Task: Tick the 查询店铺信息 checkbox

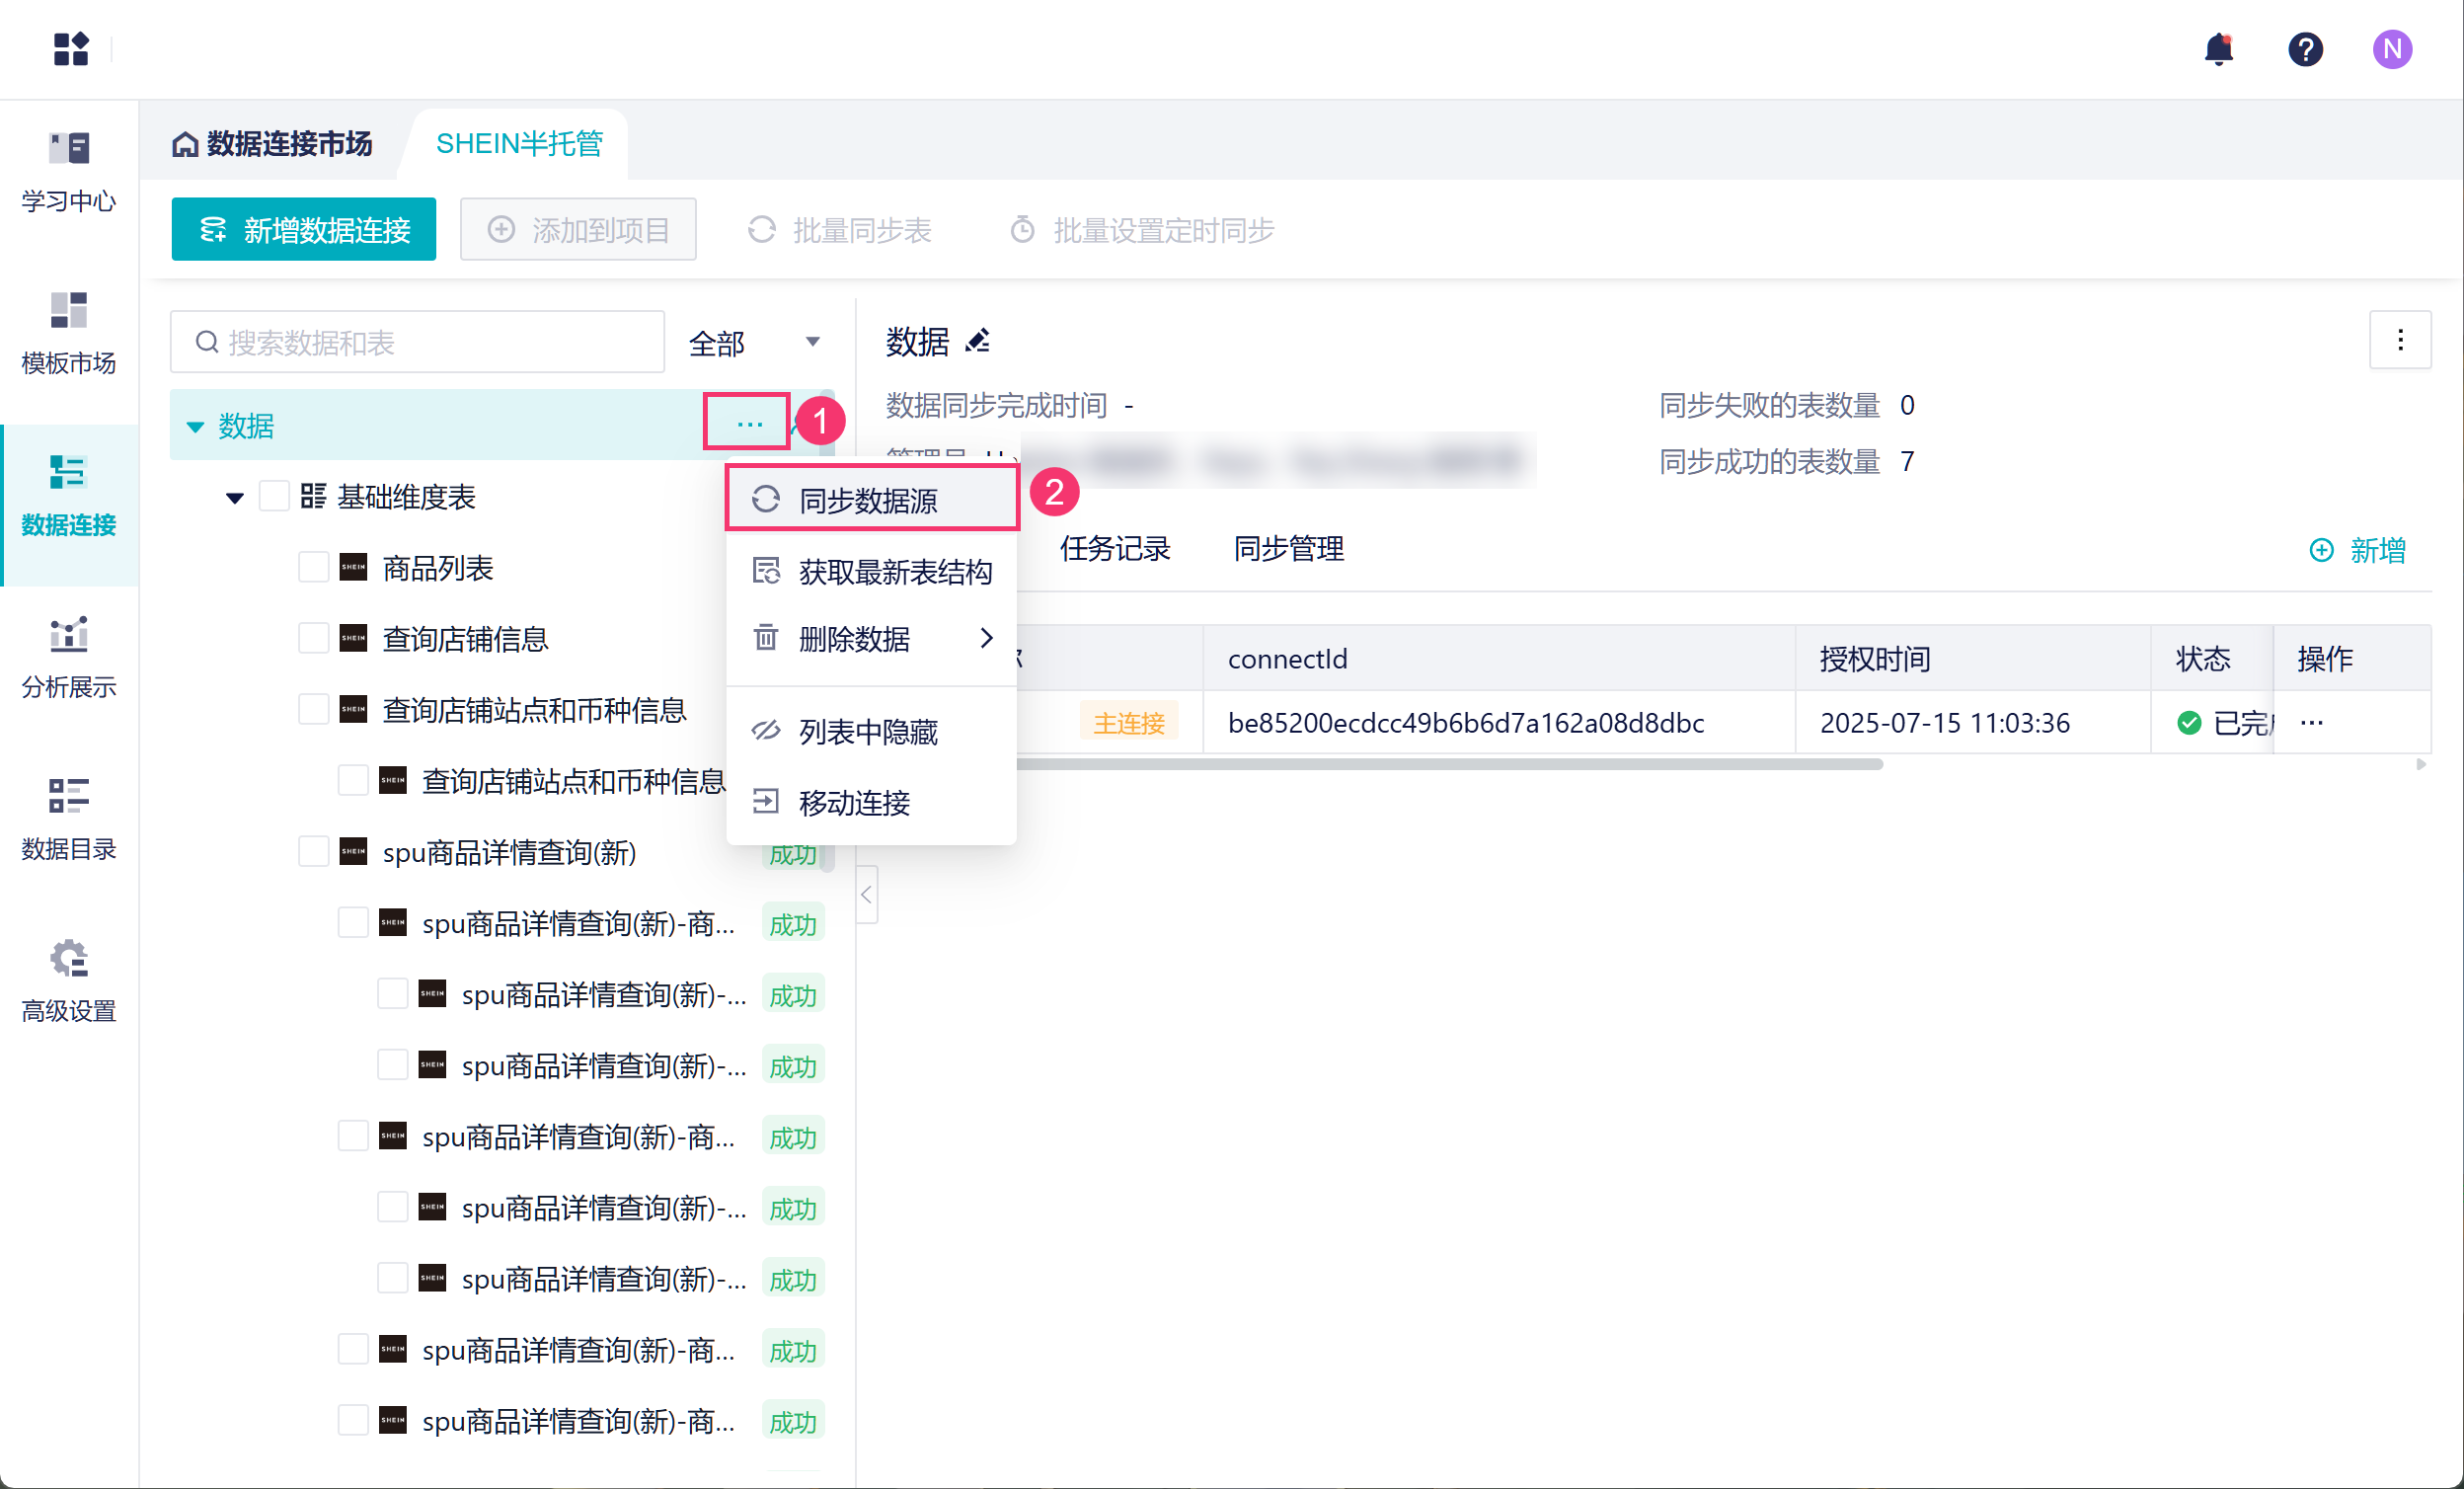Action: pyautogui.click(x=314, y=639)
